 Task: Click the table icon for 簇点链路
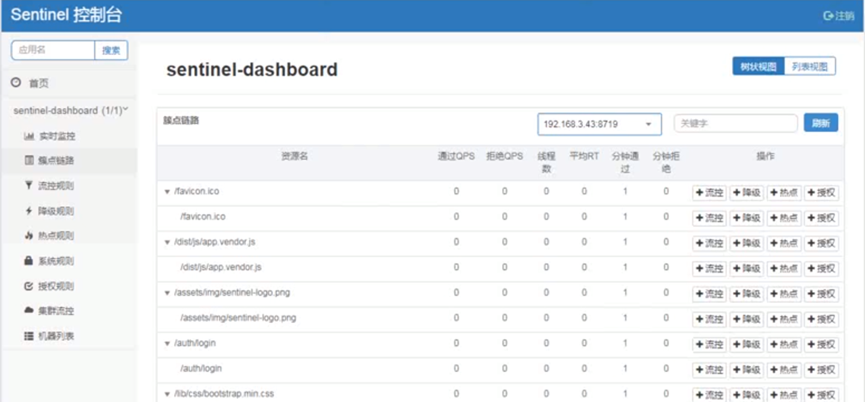29,160
